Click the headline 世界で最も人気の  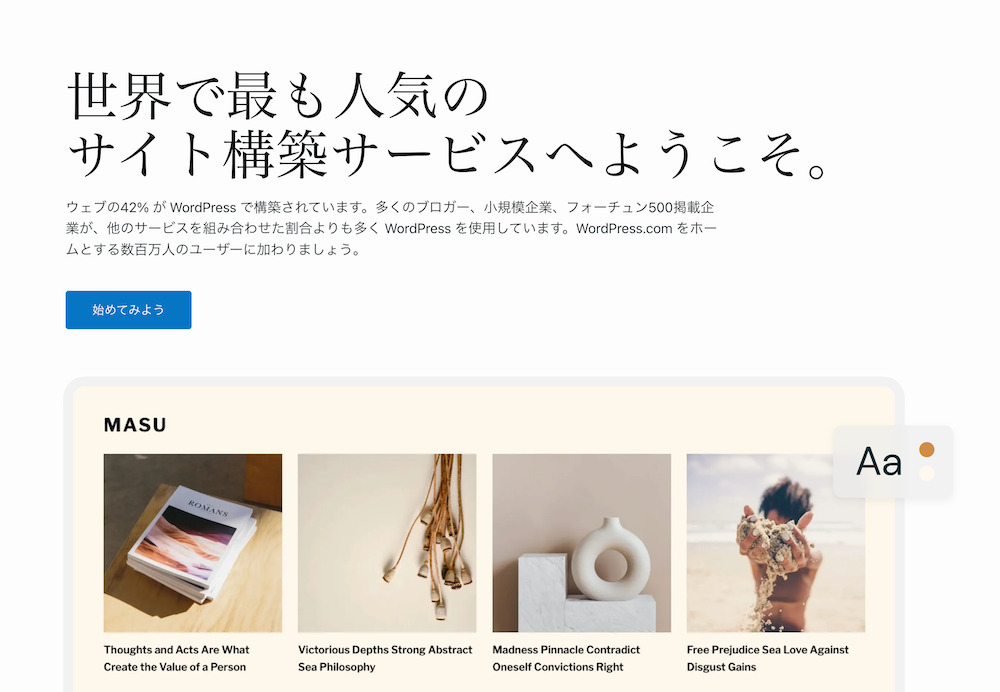point(277,96)
